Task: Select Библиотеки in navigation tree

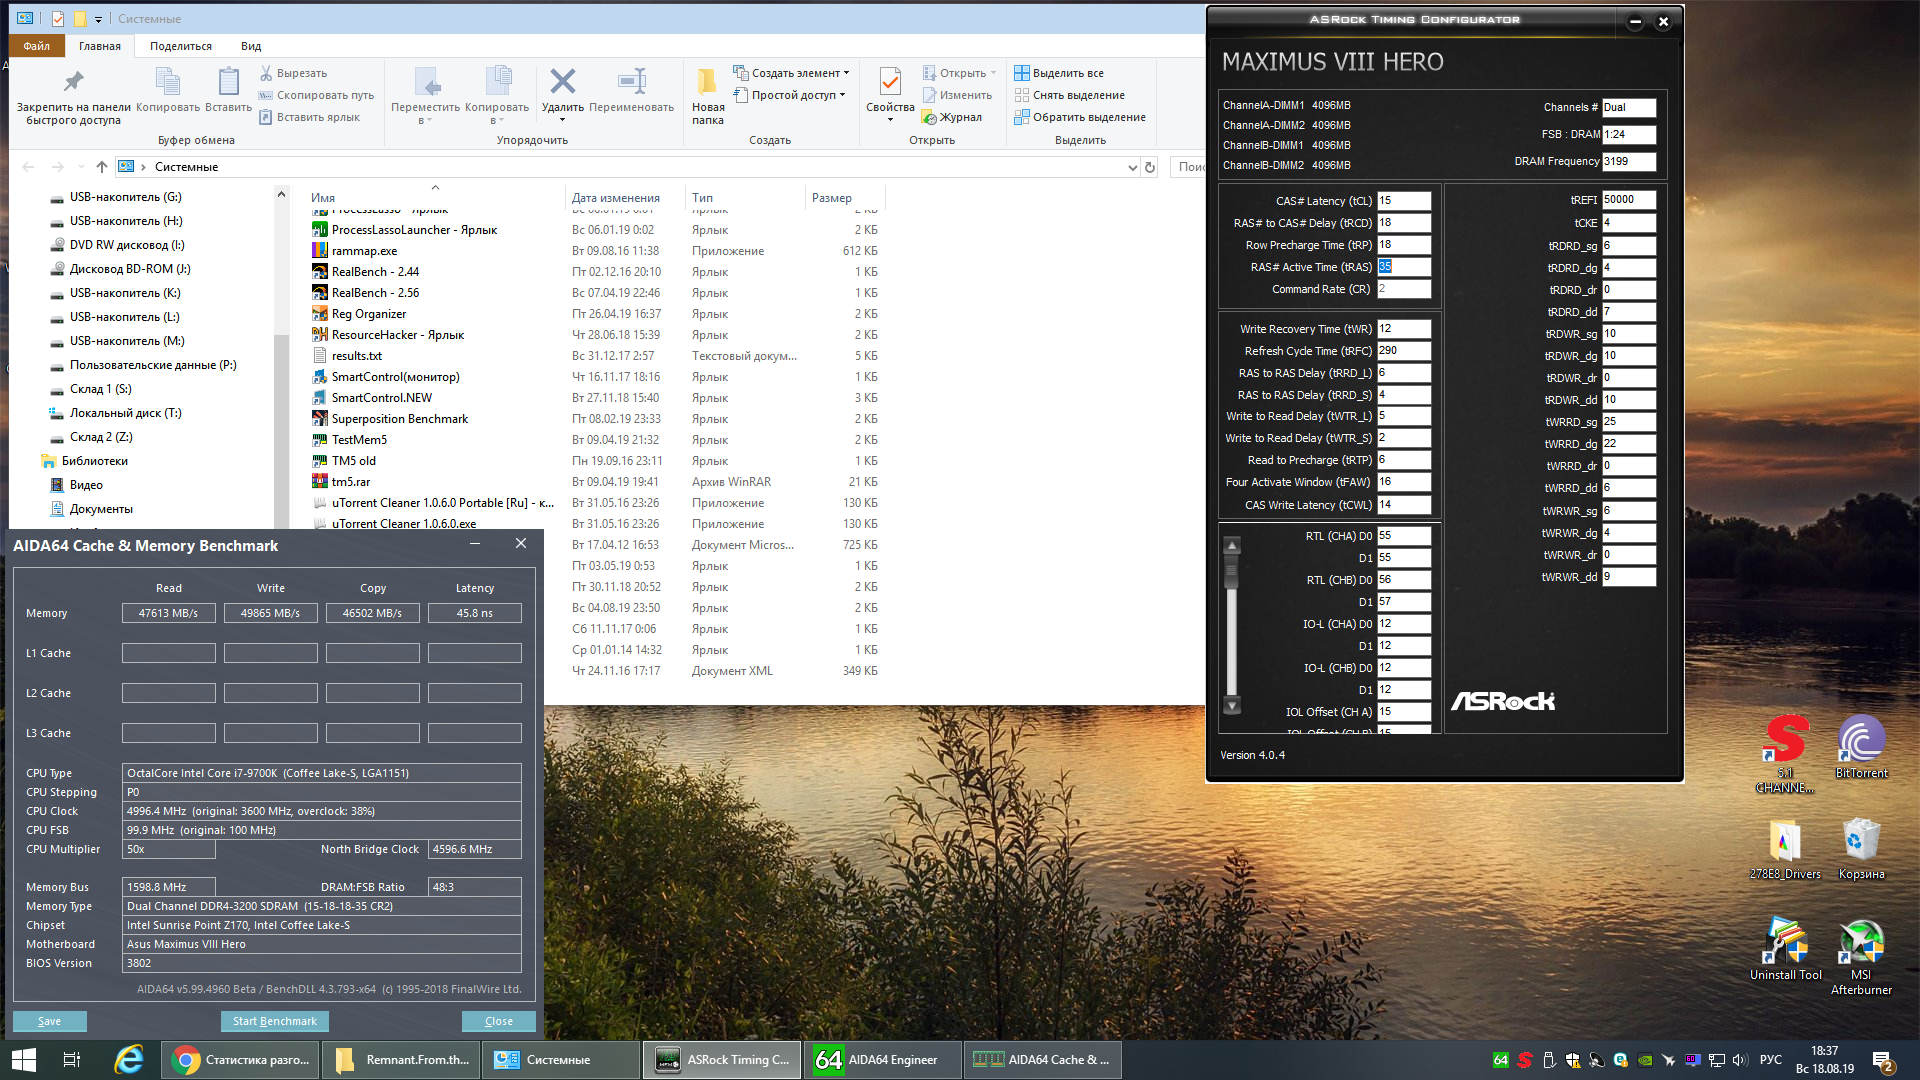Action: click(94, 461)
